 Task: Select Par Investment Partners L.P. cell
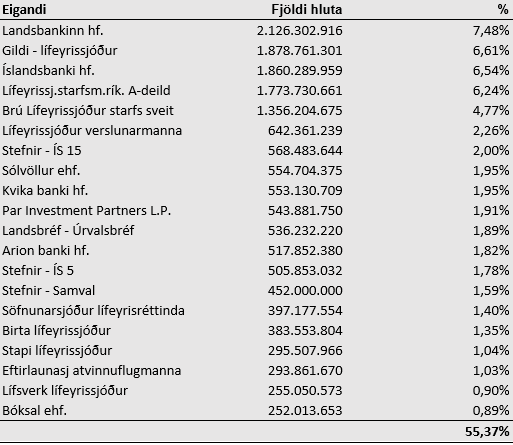[86, 211]
